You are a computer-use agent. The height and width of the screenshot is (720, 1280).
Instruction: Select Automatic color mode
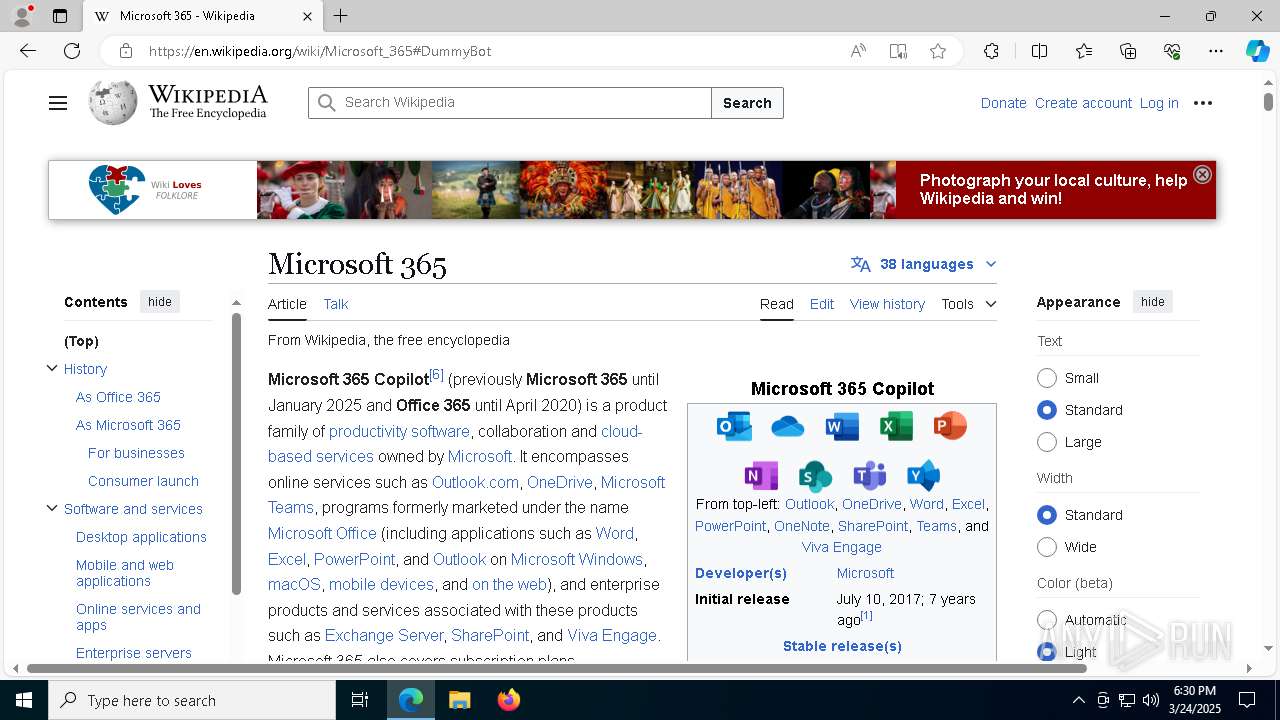coord(1047,620)
